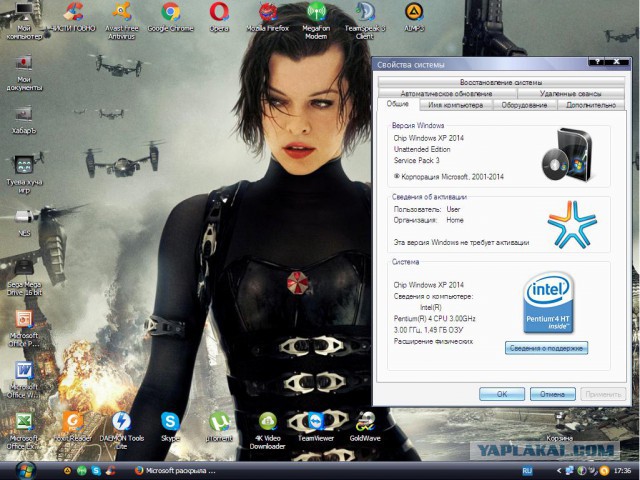
Task: Click Skype icon in quick launch
Action: point(96,471)
